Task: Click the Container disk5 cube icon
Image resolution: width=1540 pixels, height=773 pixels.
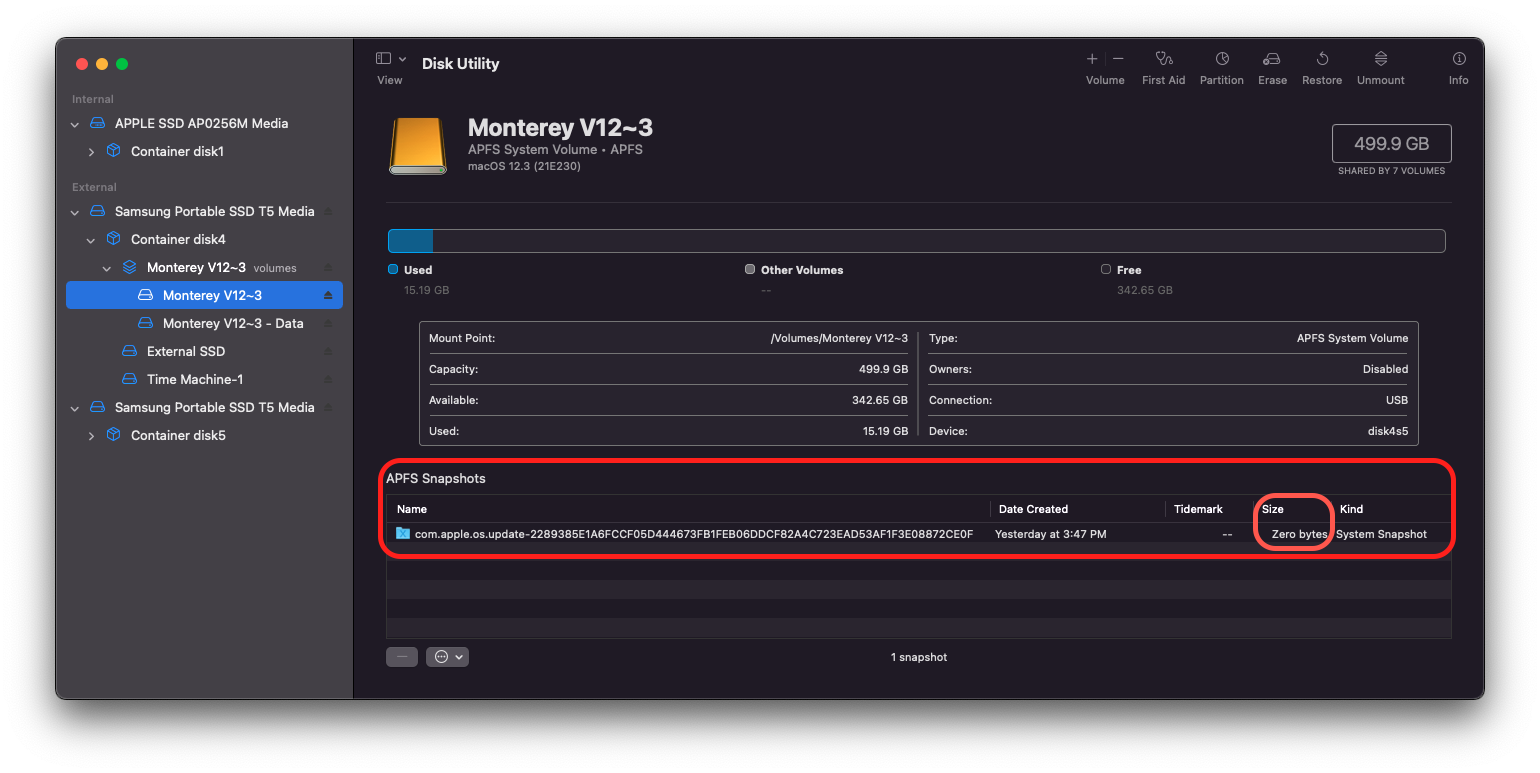Action: pos(113,436)
